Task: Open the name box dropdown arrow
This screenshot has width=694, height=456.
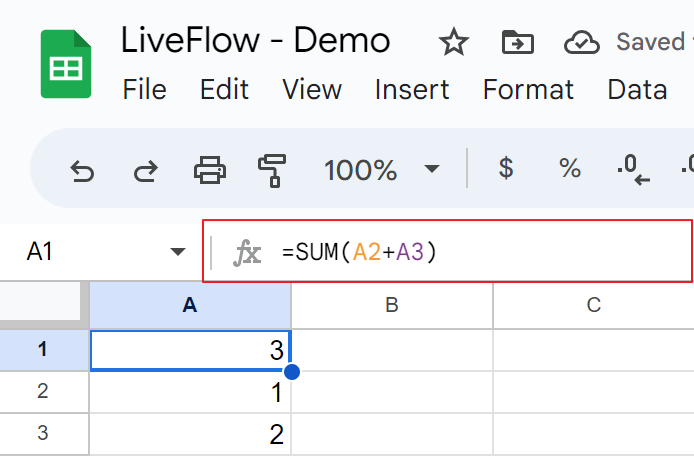Action: tap(178, 252)
